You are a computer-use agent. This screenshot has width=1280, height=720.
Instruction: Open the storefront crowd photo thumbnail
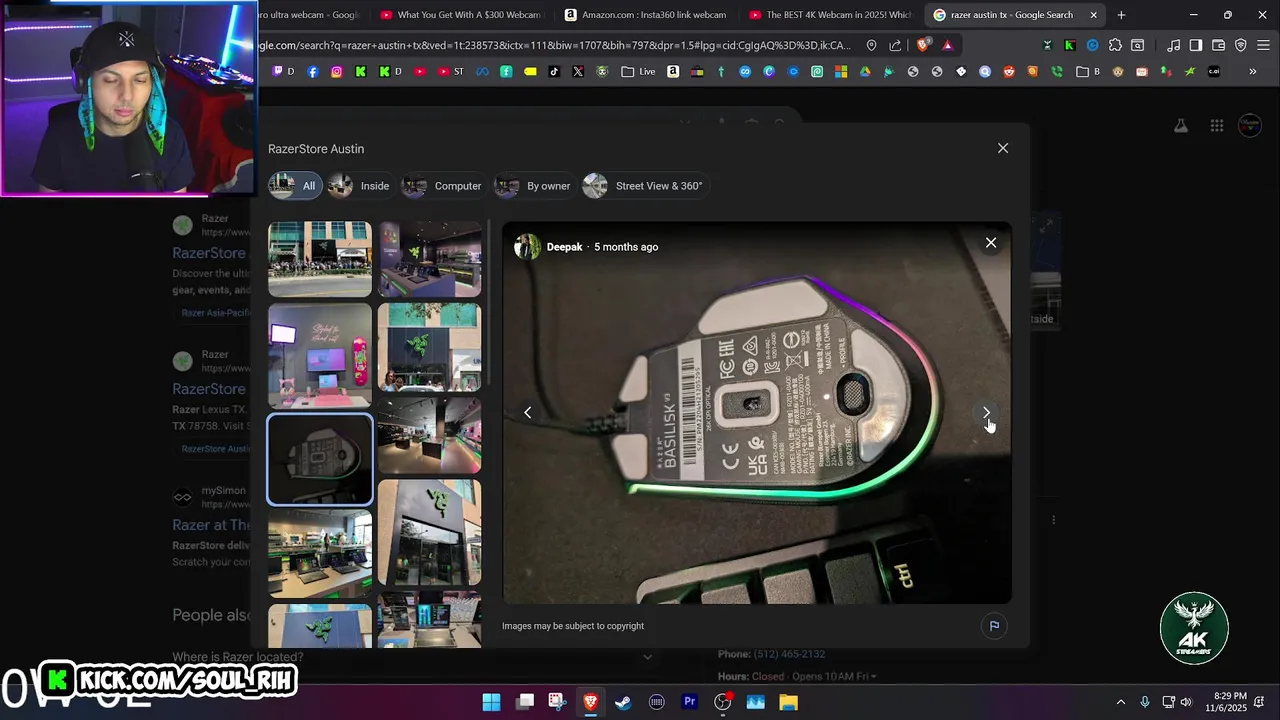(x=320, y=259)
